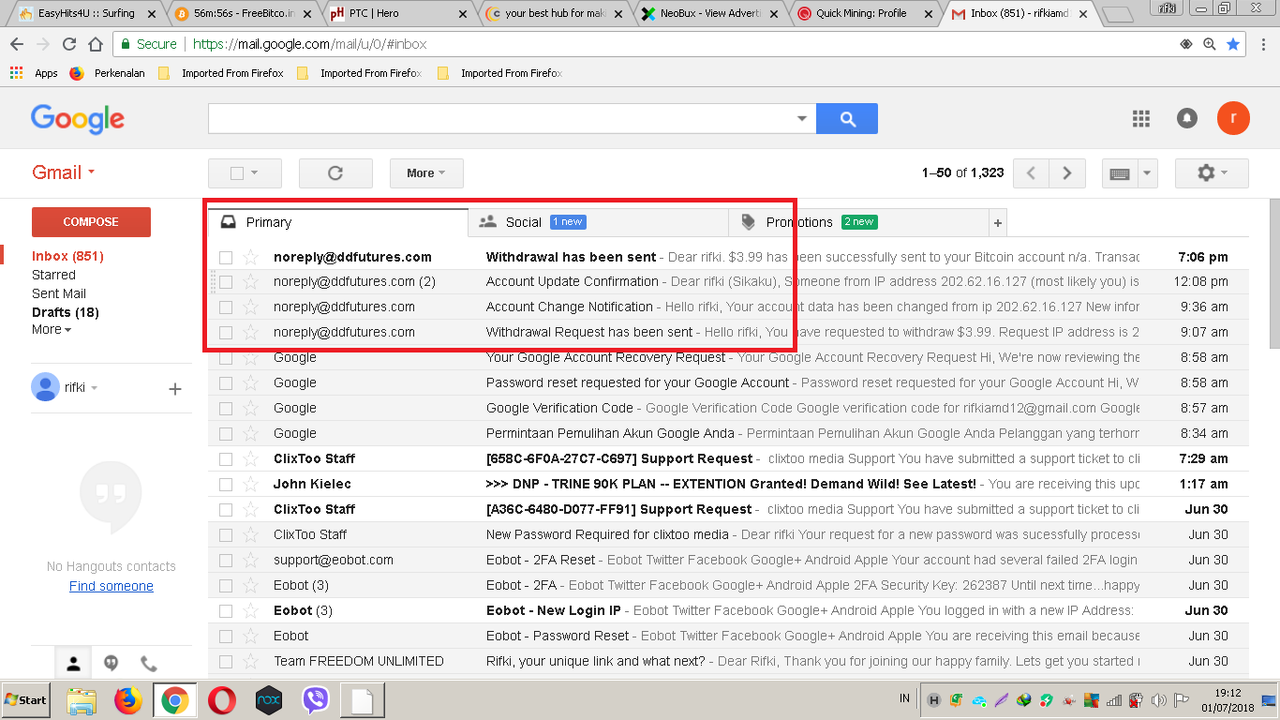Check box for New Password Required email
Viewport: 1280px width, 720px height.
[226, 535]
